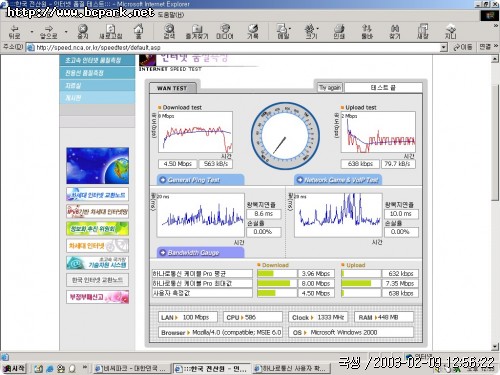
Task: Click the Try again button
Action: (329, 88)
